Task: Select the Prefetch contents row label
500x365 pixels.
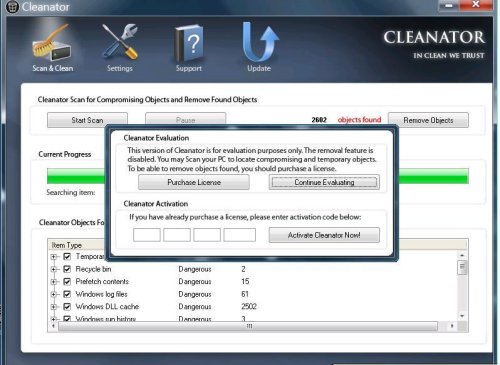Action: [102, 282]
